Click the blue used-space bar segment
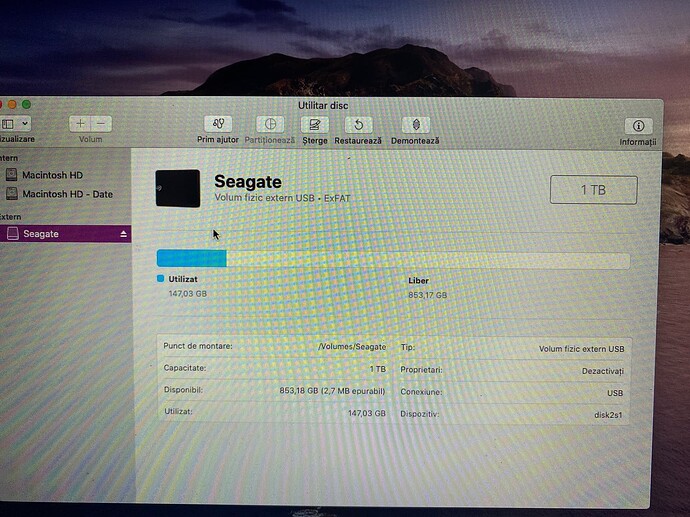The height and width of the screenshot is (517, 690). (192, 258)
